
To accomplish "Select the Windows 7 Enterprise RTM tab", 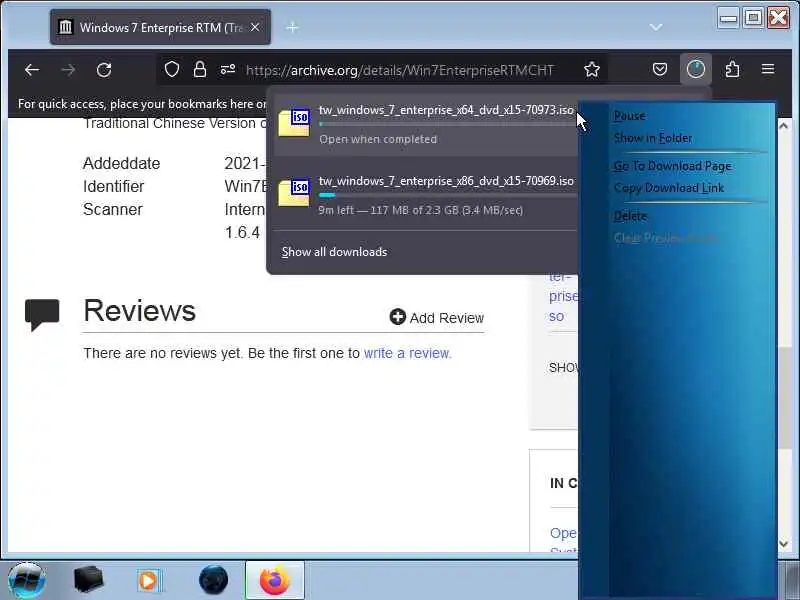I will 160,28.
